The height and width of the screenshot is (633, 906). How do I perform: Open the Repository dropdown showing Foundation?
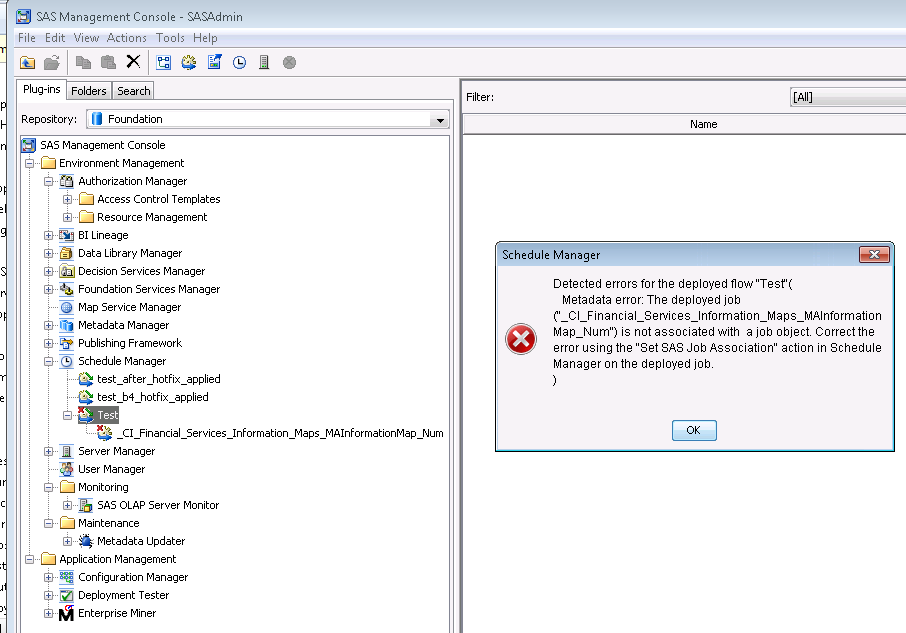pyautogui.click(x=438, y=119)
